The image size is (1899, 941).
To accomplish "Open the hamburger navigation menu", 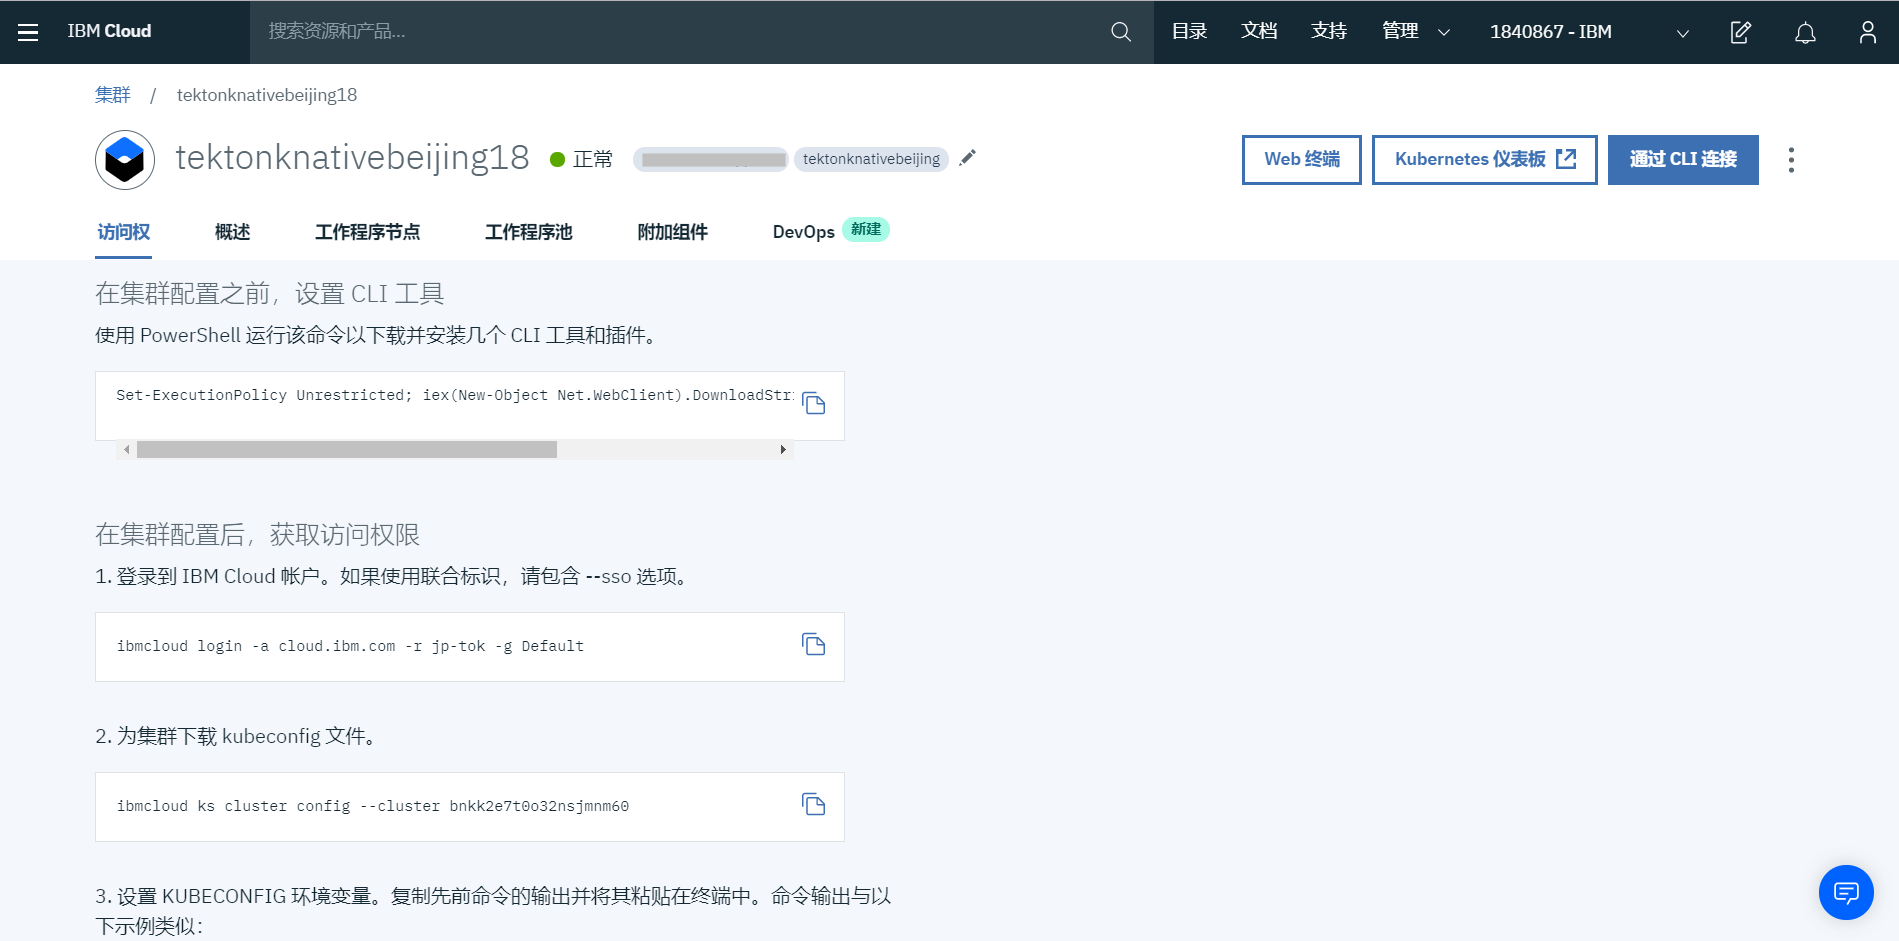I will tap(28, 32).
